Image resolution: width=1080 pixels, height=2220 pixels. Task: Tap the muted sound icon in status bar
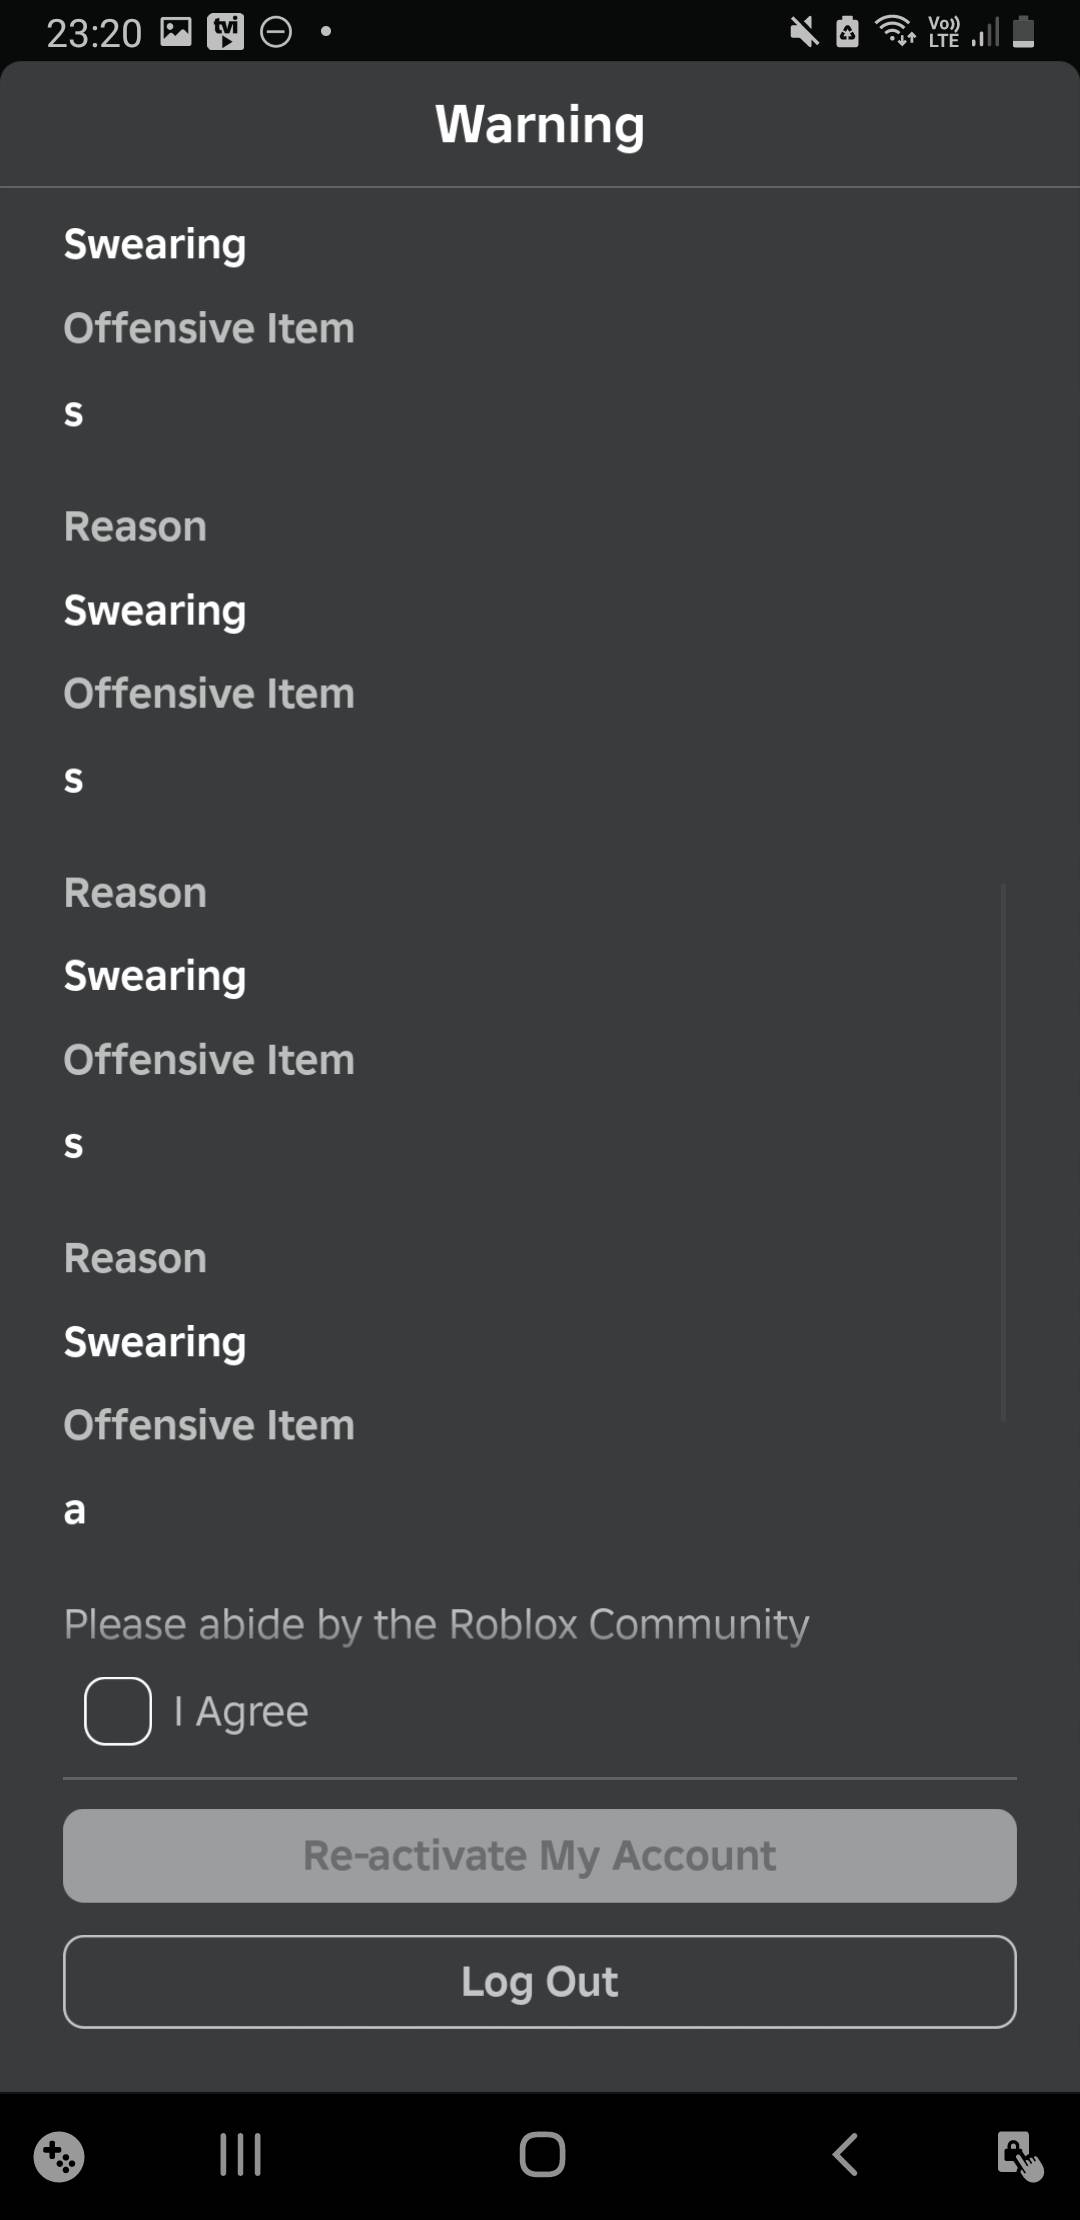coord(804,32)
